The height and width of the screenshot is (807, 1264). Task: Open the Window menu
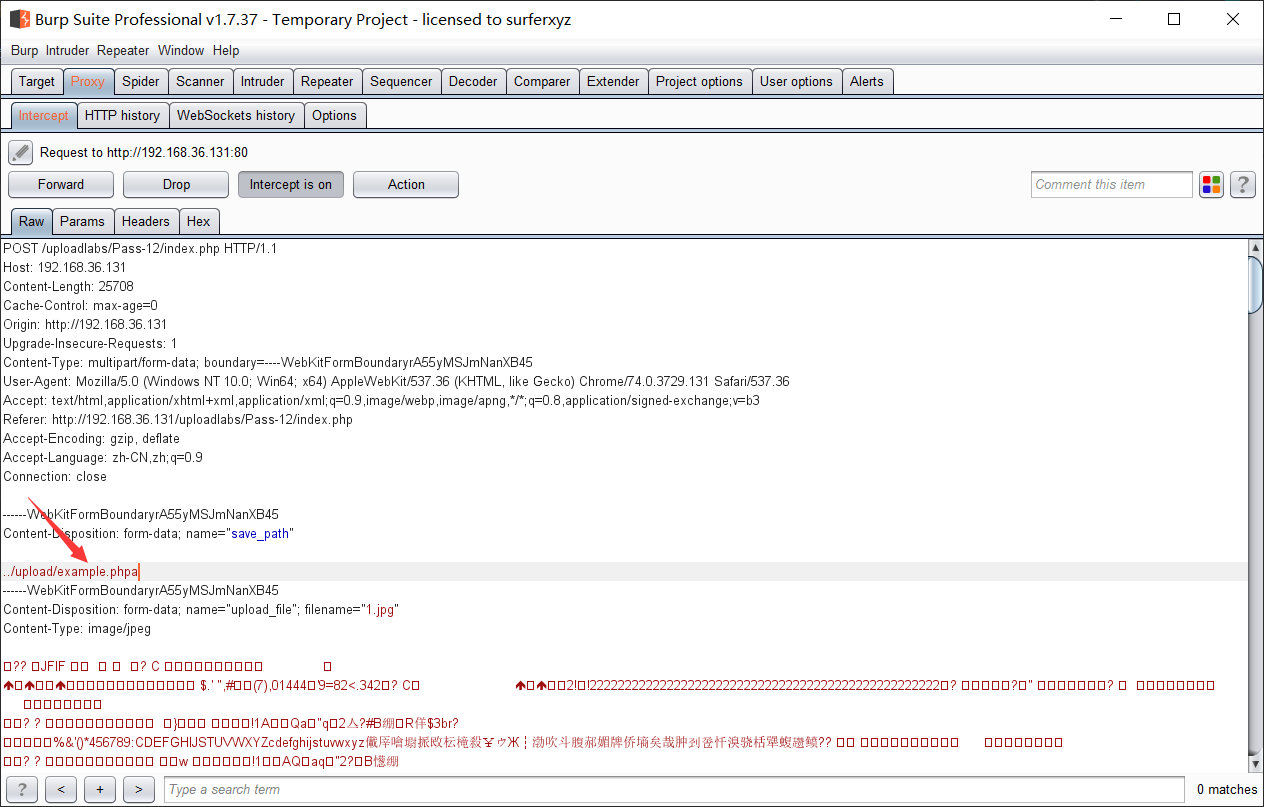pyautogui.click(x=181, y=50)
